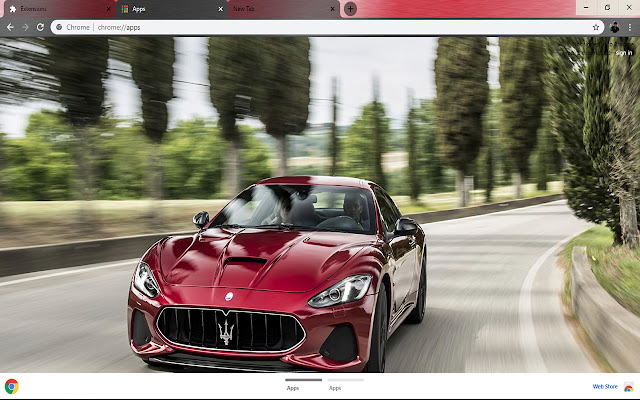Go forward with the forward arrow

25,27
